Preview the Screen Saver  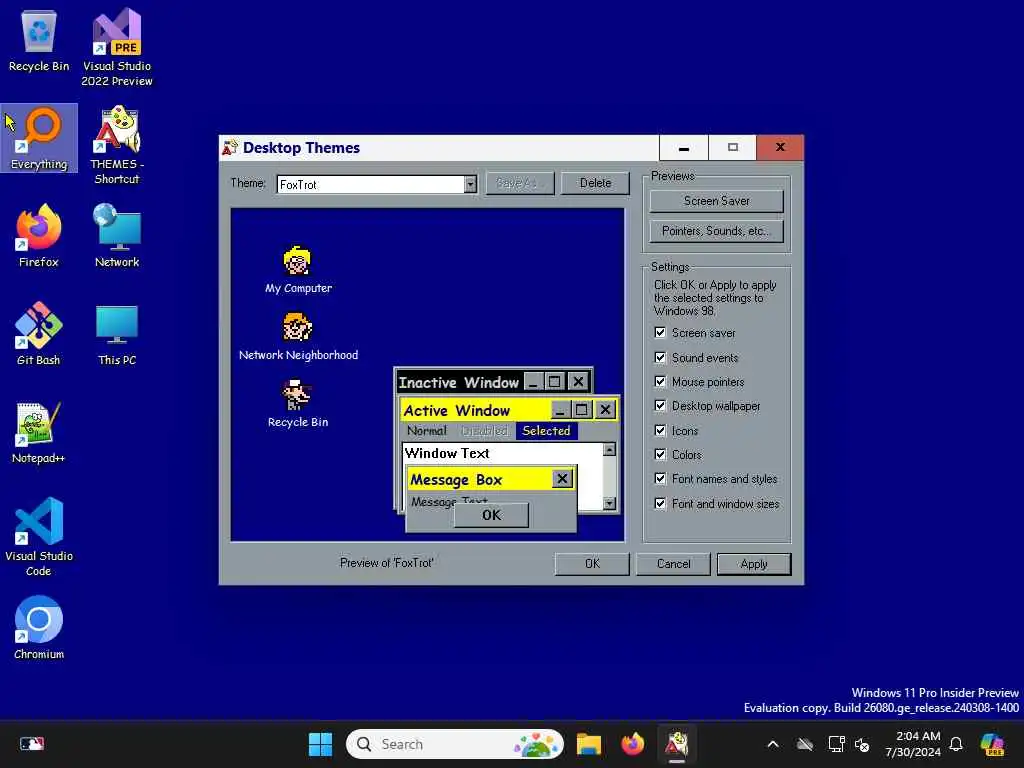tap(716, 201)
